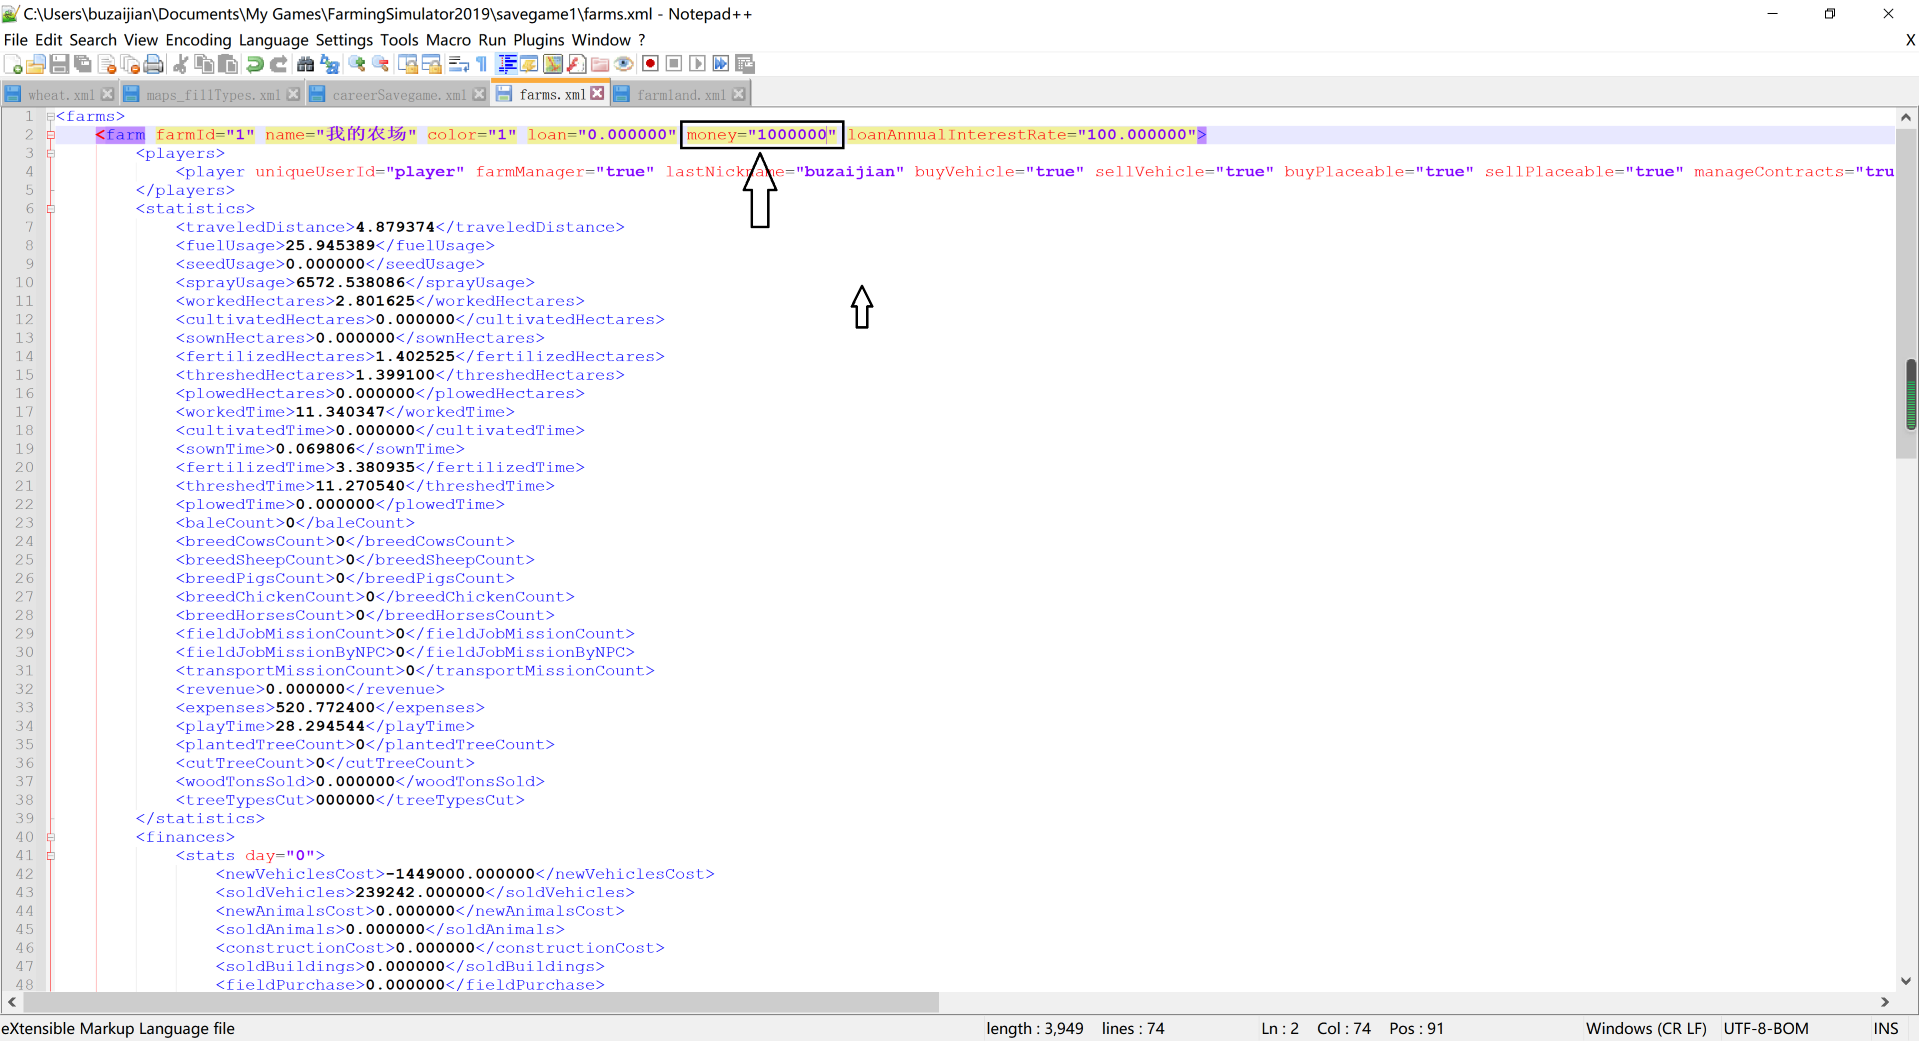Viewport: 1919px width, 1041px height.
Task: Open the File menu
Action: [16, 40]
